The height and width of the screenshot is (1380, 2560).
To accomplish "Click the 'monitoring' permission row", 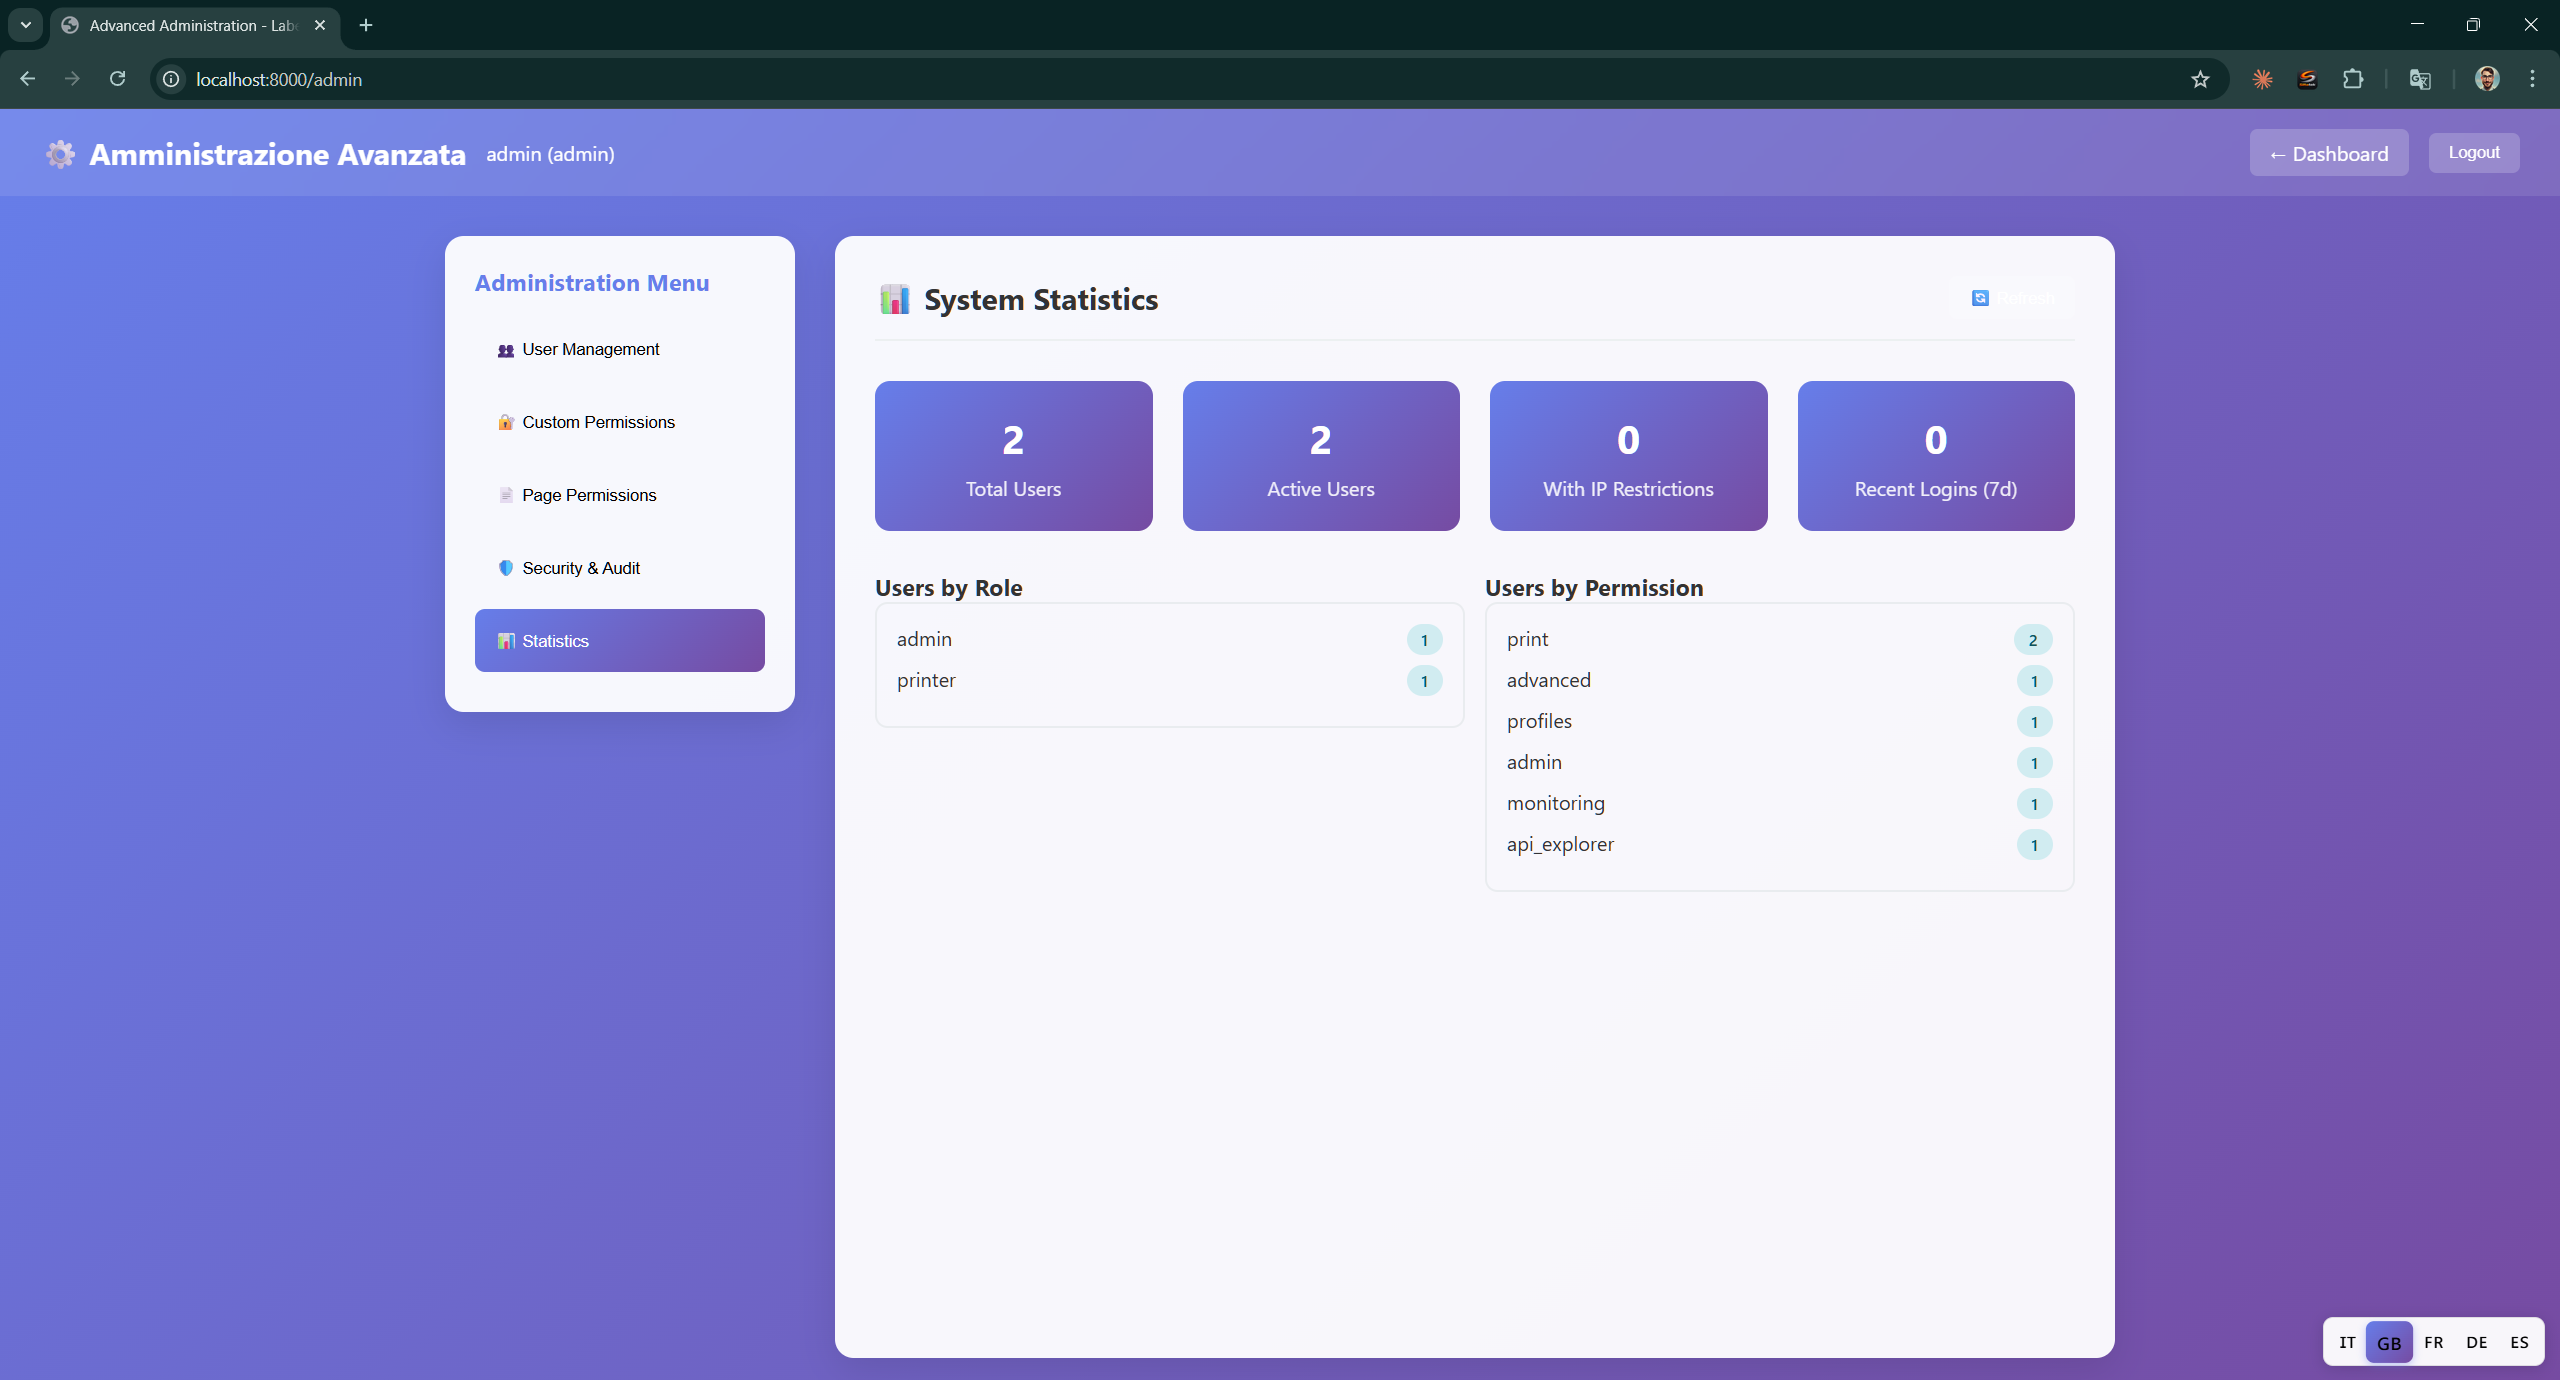I will click(1779, 804).
